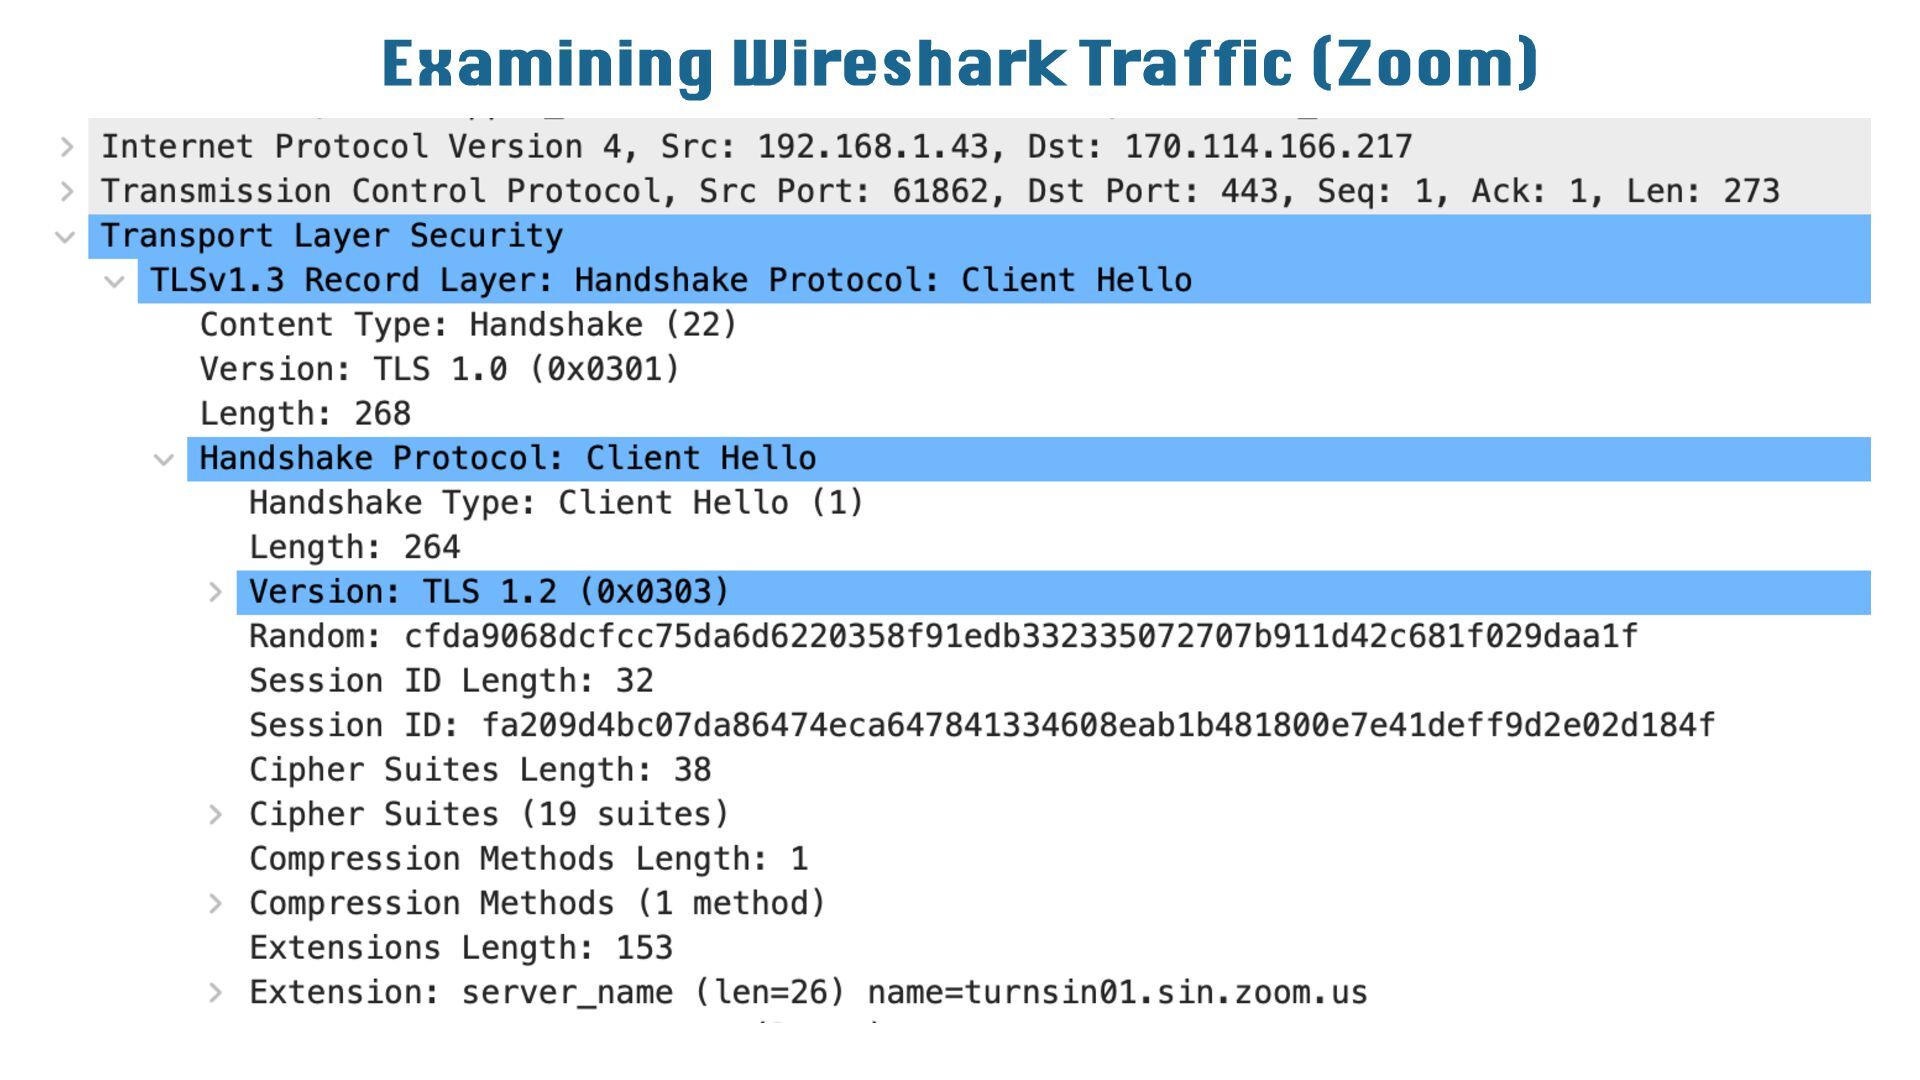The width and height of the screenshot is (1920, 1080).
Task: Expand the Version: TLS 1.2 chevron
Action: point(215,592)
